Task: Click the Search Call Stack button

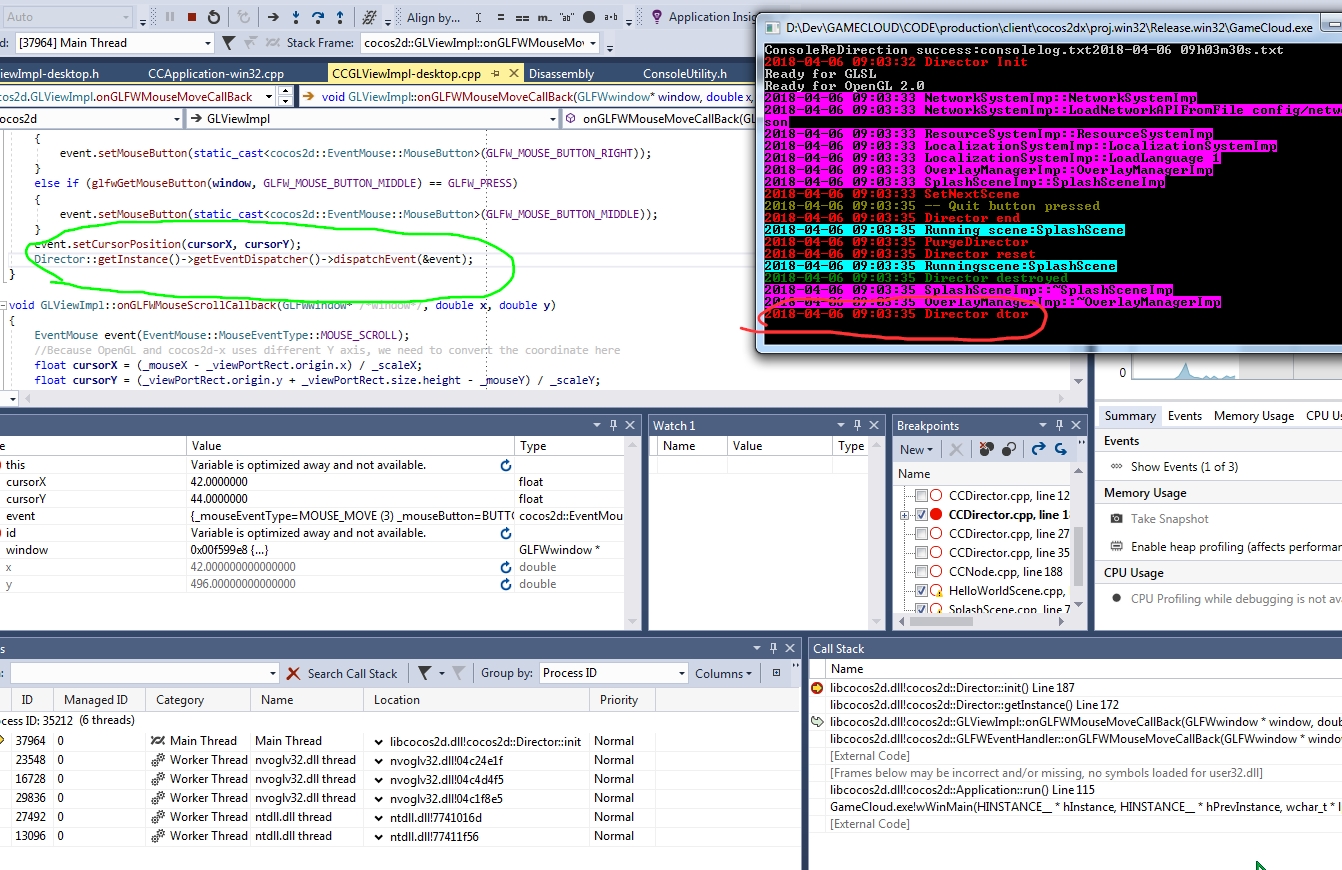Action: click(x=342, y=674)
